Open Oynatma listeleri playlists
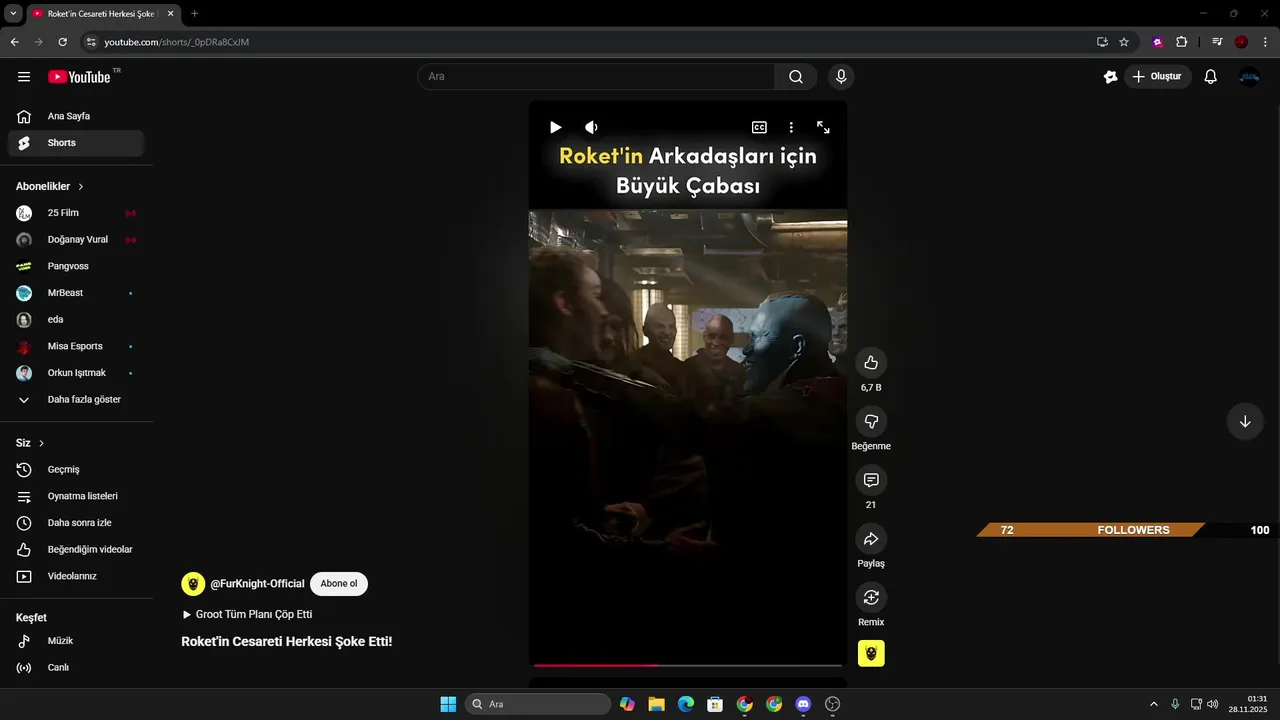This screenshot has height=720, width=1280. pos(76,496)
